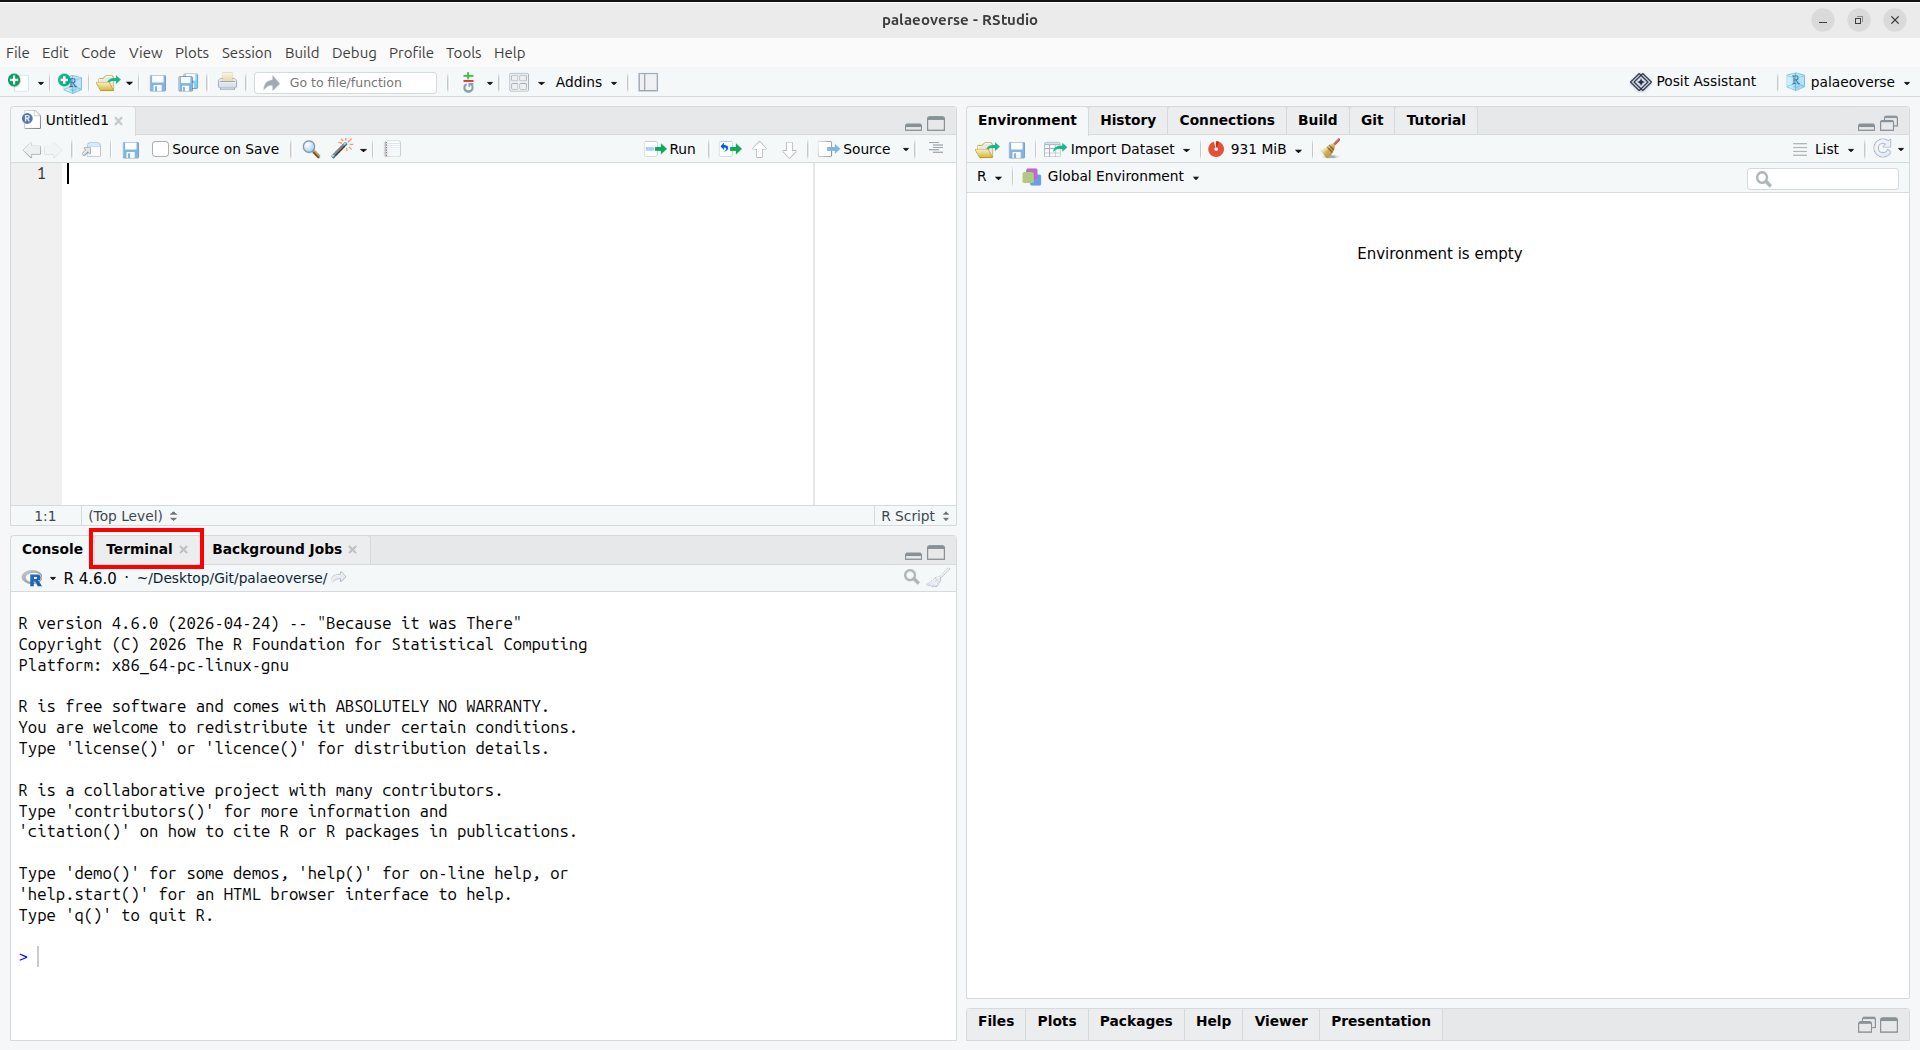Show Untitled1 in new window icon
This screenshot has height=1050, width=1920.
pos(92,149)
